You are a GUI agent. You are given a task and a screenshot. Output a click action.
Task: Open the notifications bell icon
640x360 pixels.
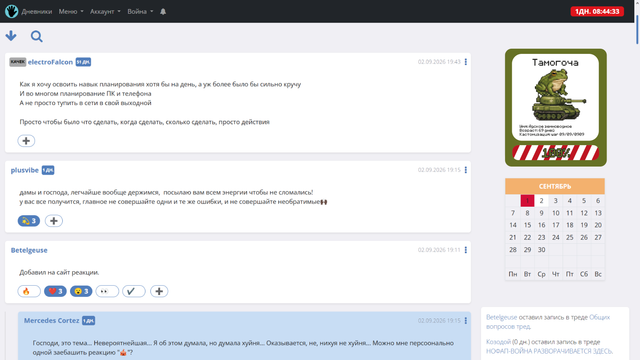pyautogui.click(x=163, y=11)
